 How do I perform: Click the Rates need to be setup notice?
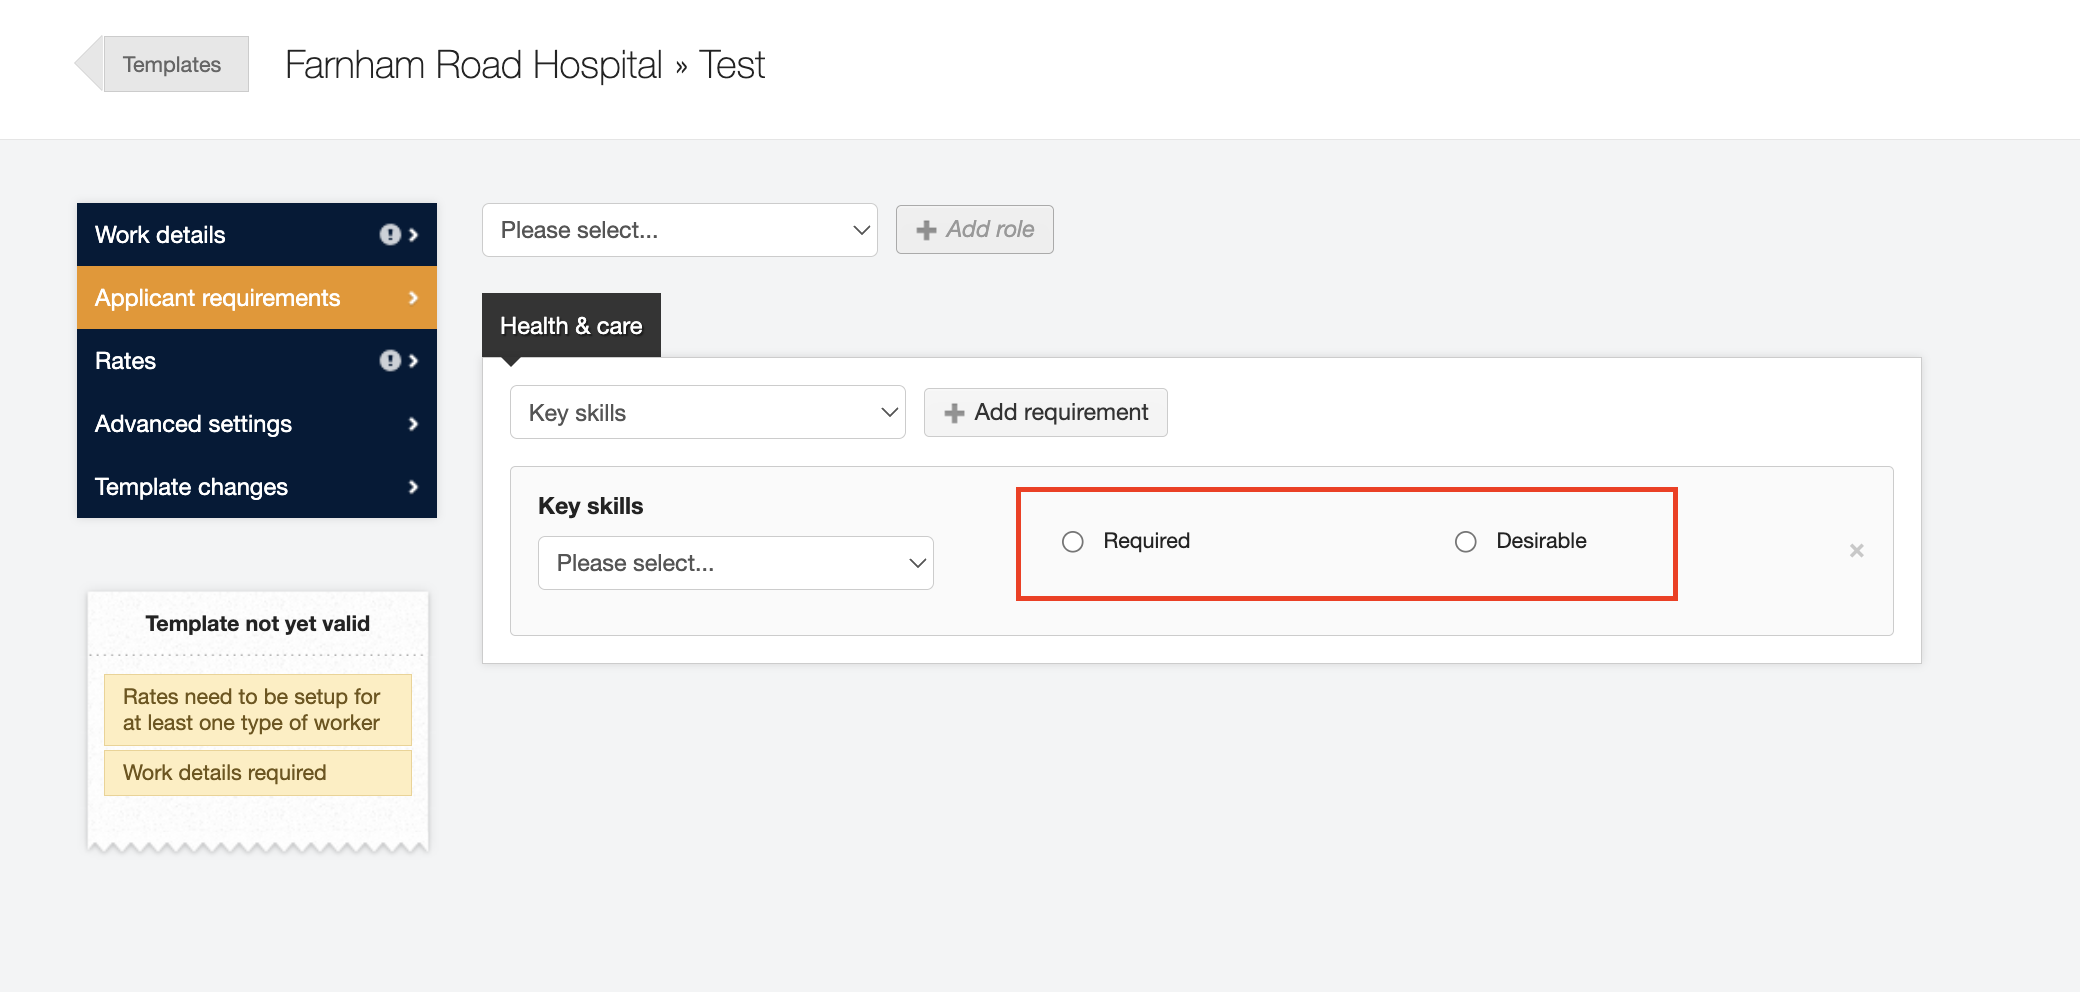click(x=258, y=710)
